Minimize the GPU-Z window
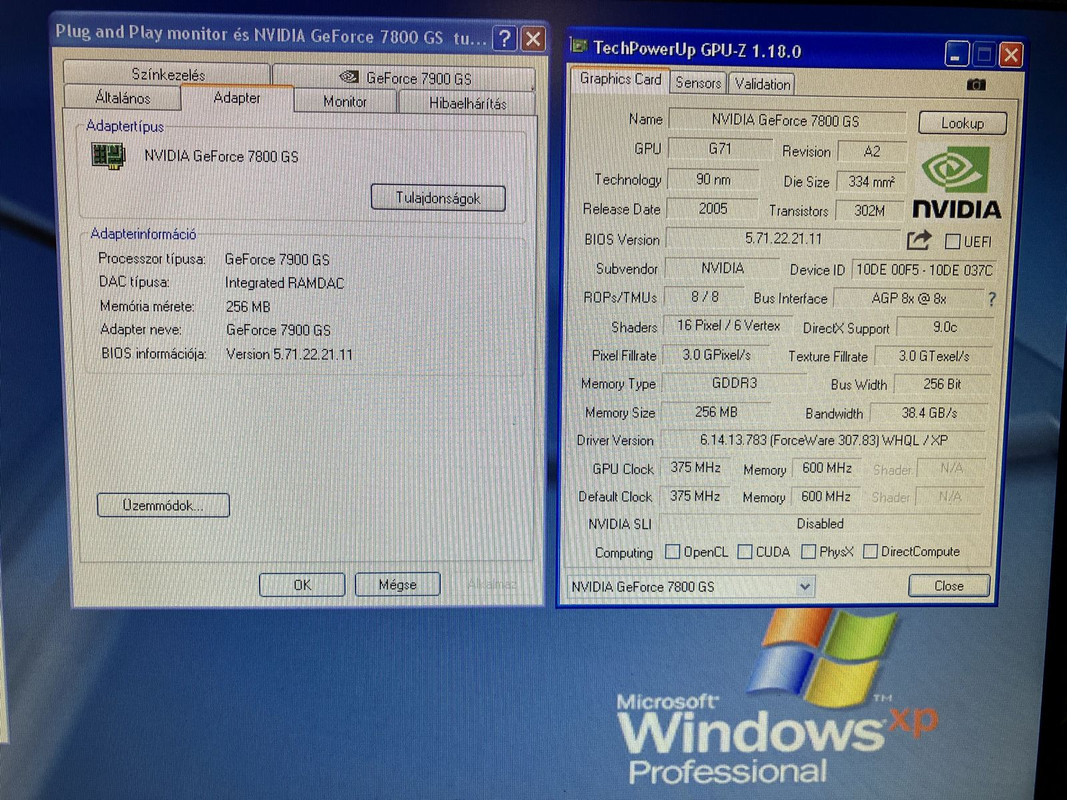Image resolution: width=1067 pixels, height=800 pixels. point(956,54)
